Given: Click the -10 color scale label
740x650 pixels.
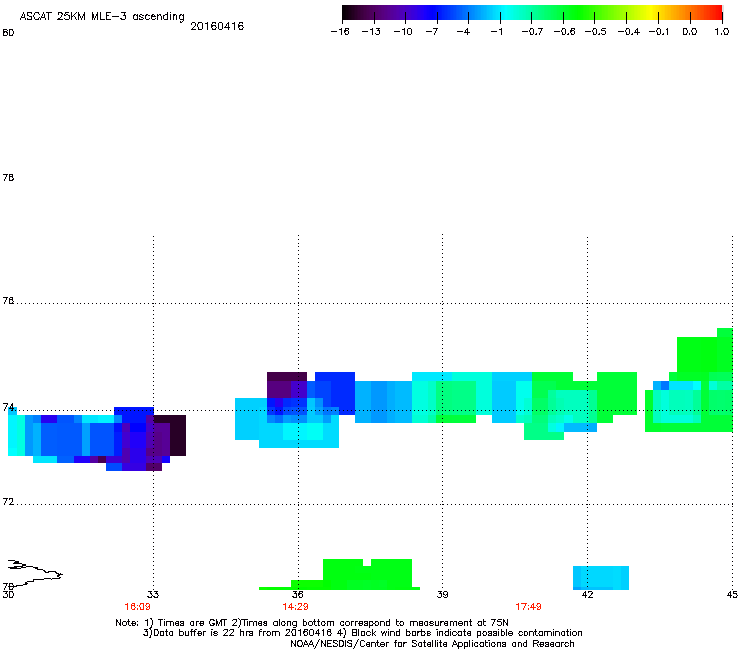Looking at the screenshot, I should [x=403, y=32].
